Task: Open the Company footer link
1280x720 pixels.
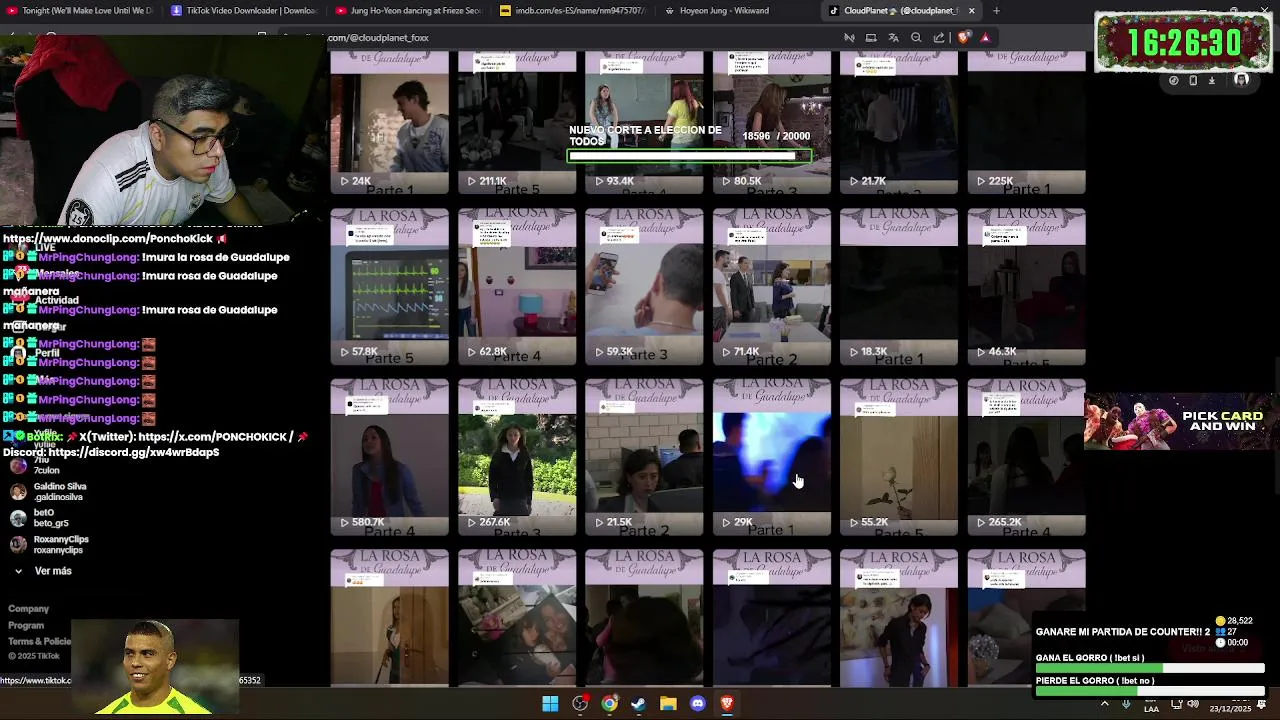Action: tap(28, 609)
